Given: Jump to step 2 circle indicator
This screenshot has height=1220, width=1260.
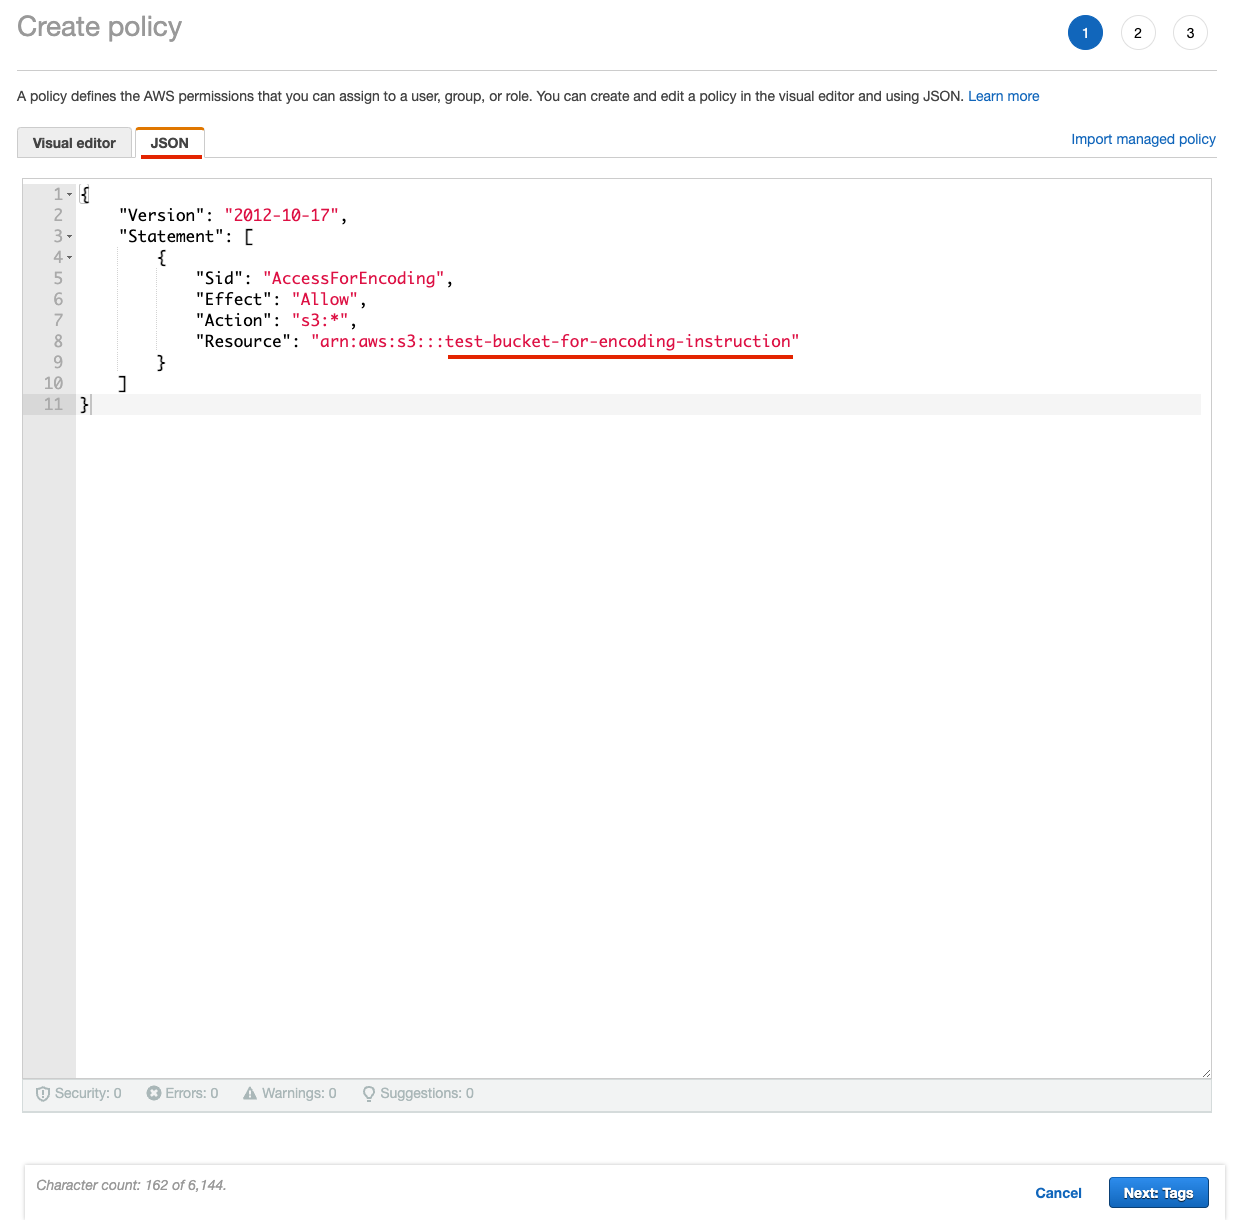Looking at the screenshot, I should click(1138, 33).
